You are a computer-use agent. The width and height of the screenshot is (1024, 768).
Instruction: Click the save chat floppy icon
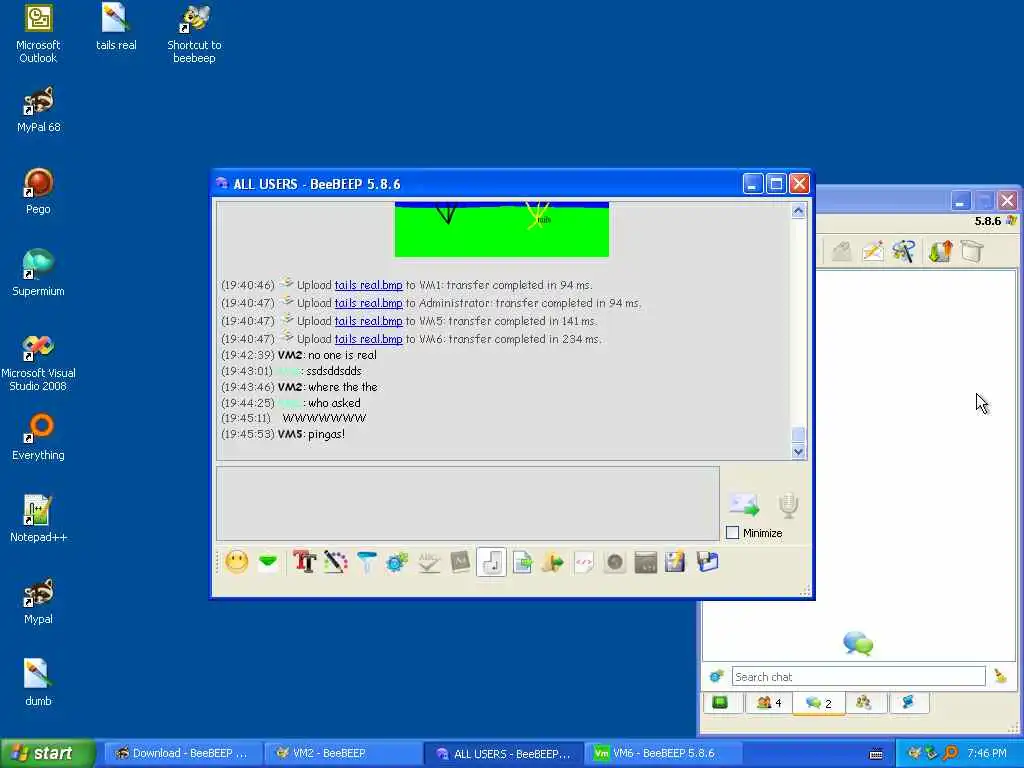tap(675, 562)
